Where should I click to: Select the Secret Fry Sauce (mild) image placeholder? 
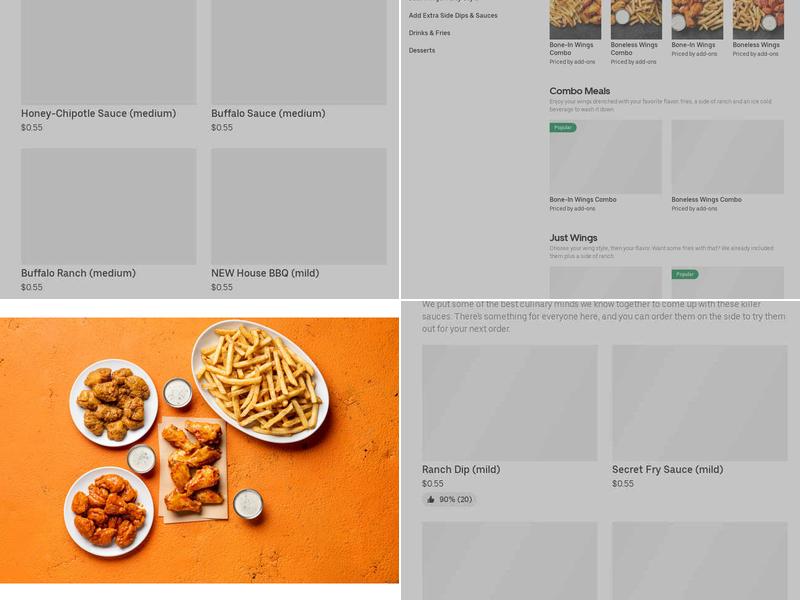699,403
